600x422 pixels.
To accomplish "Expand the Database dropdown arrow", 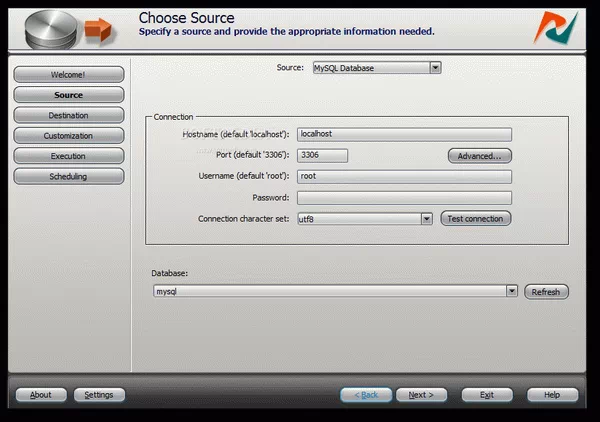I will pos(512,291).
